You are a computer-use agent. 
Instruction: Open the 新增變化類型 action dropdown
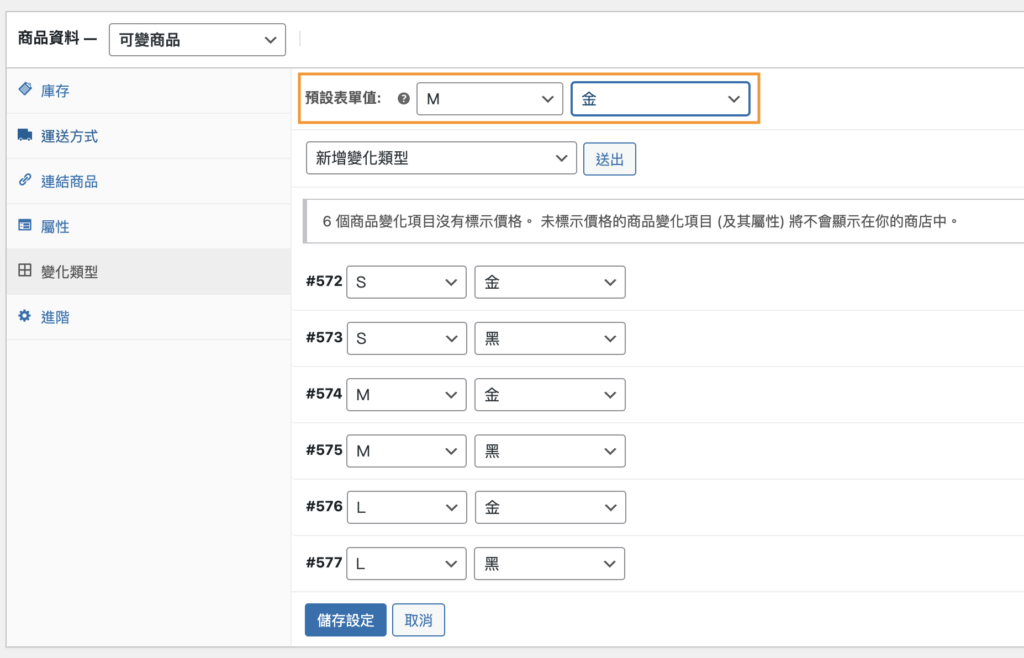(x=440, y=158)
